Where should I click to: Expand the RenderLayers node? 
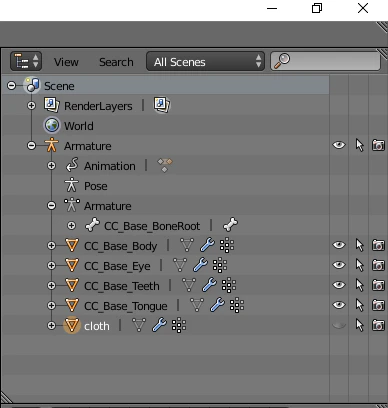31,106
